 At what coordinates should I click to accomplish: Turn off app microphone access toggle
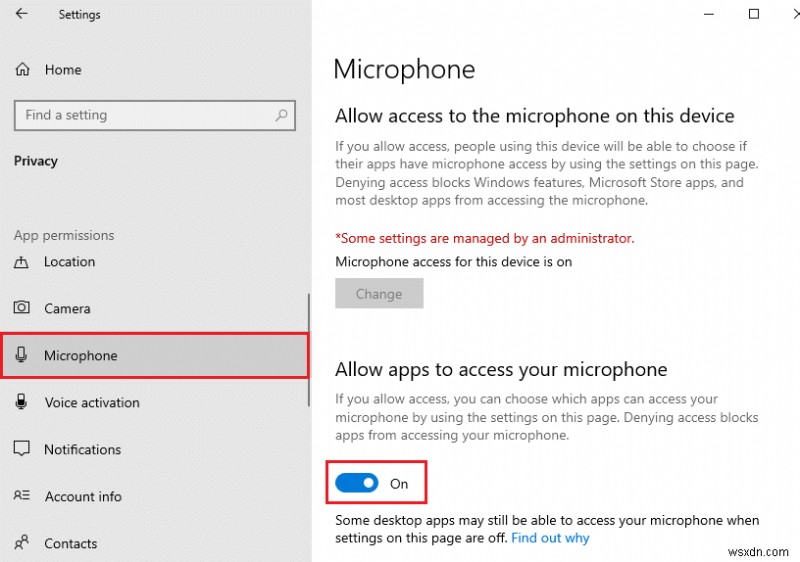click(357, 483)
